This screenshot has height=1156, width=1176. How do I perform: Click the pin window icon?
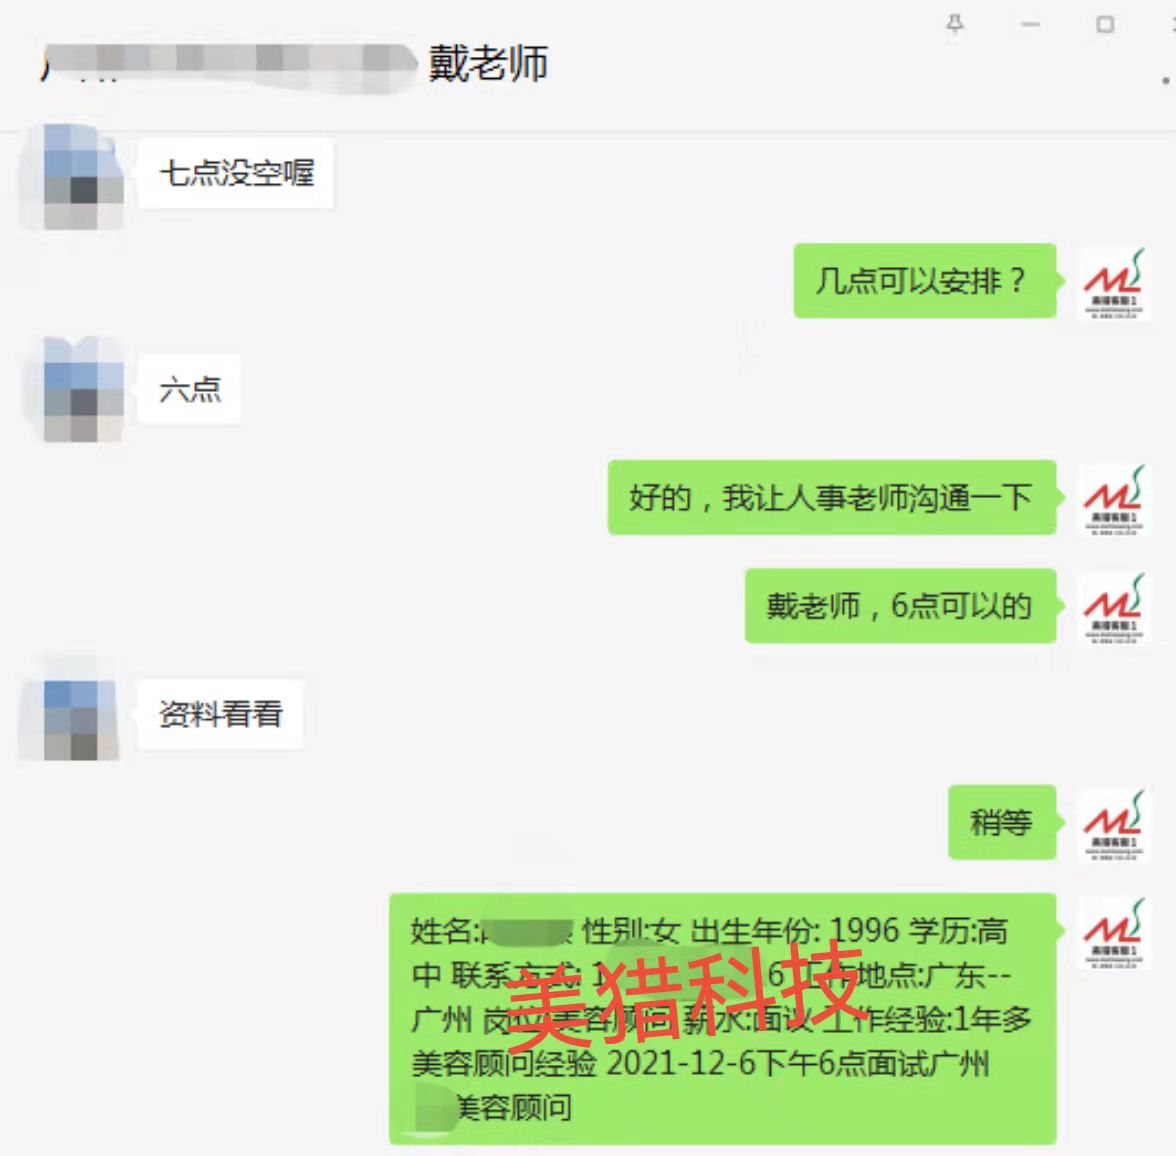click(x=954, y=24)
